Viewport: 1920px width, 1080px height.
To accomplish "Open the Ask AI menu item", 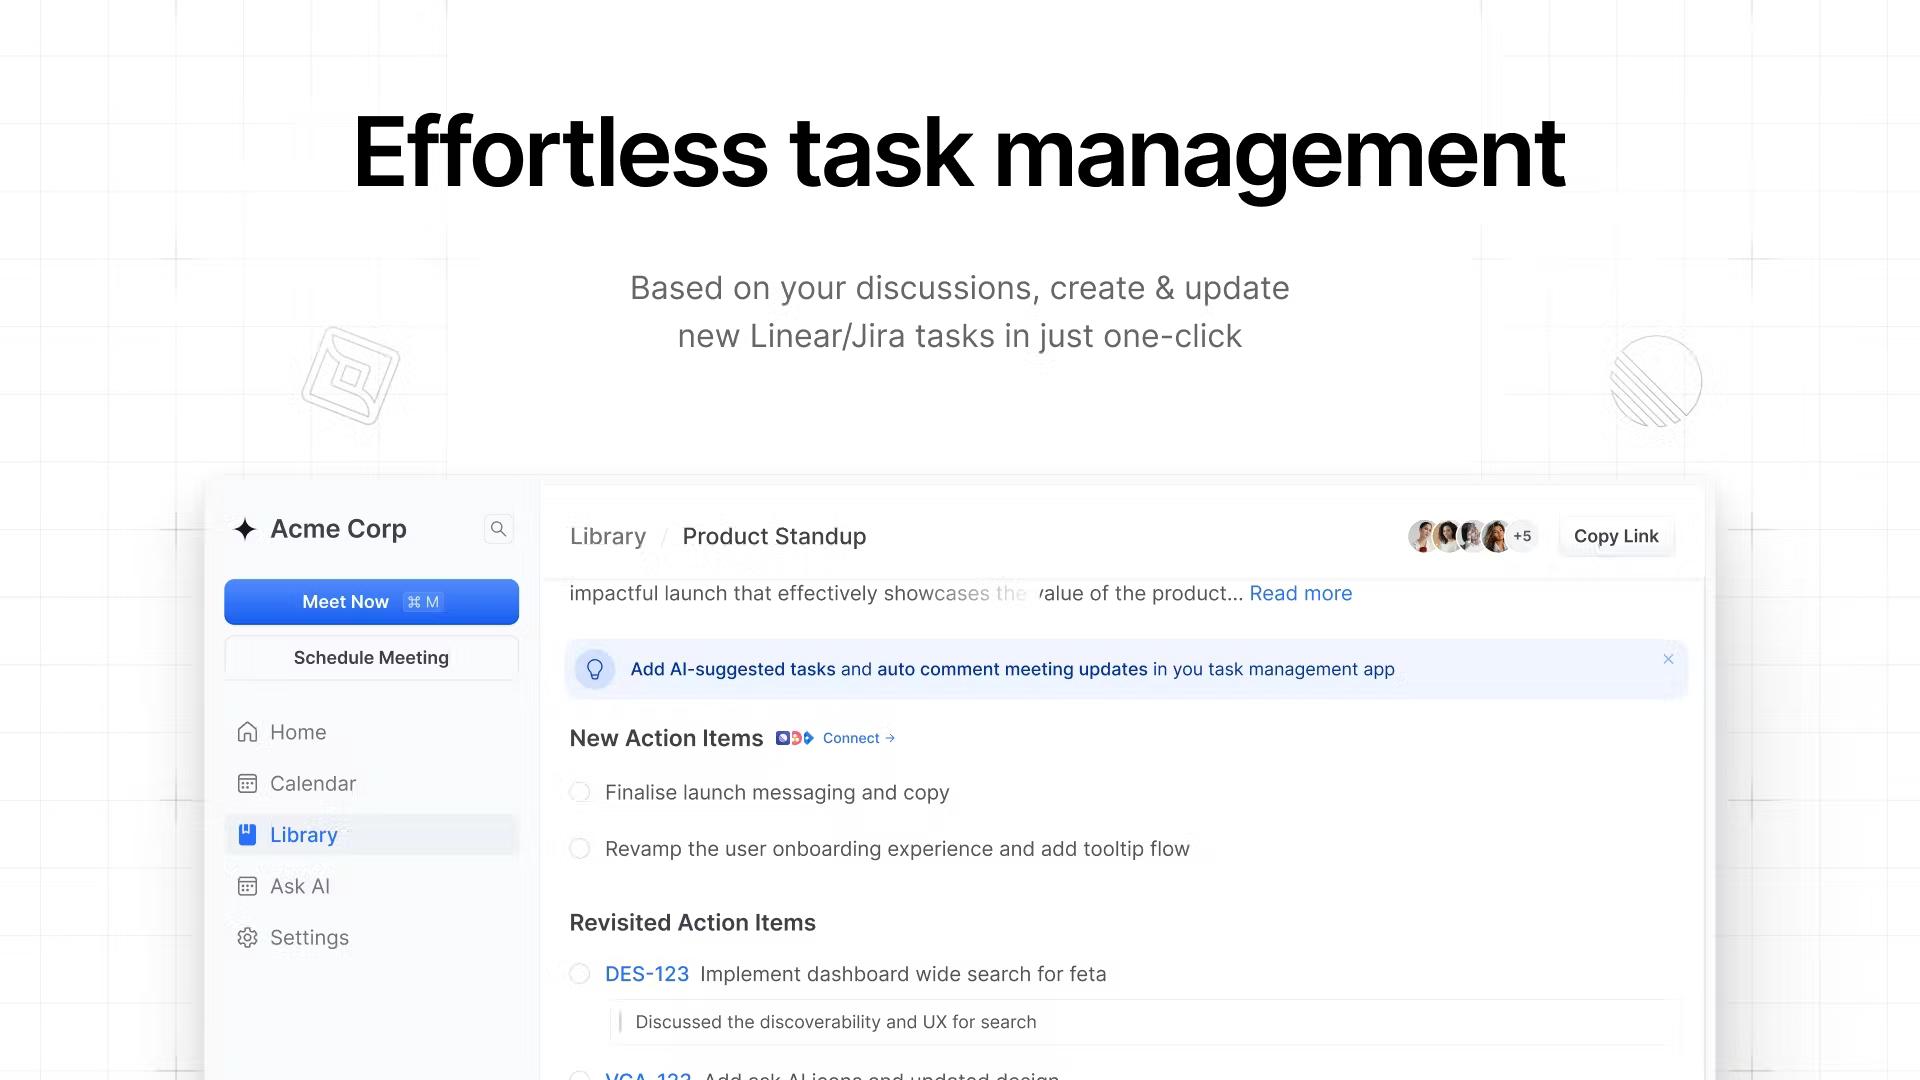I will coord(299,887).
